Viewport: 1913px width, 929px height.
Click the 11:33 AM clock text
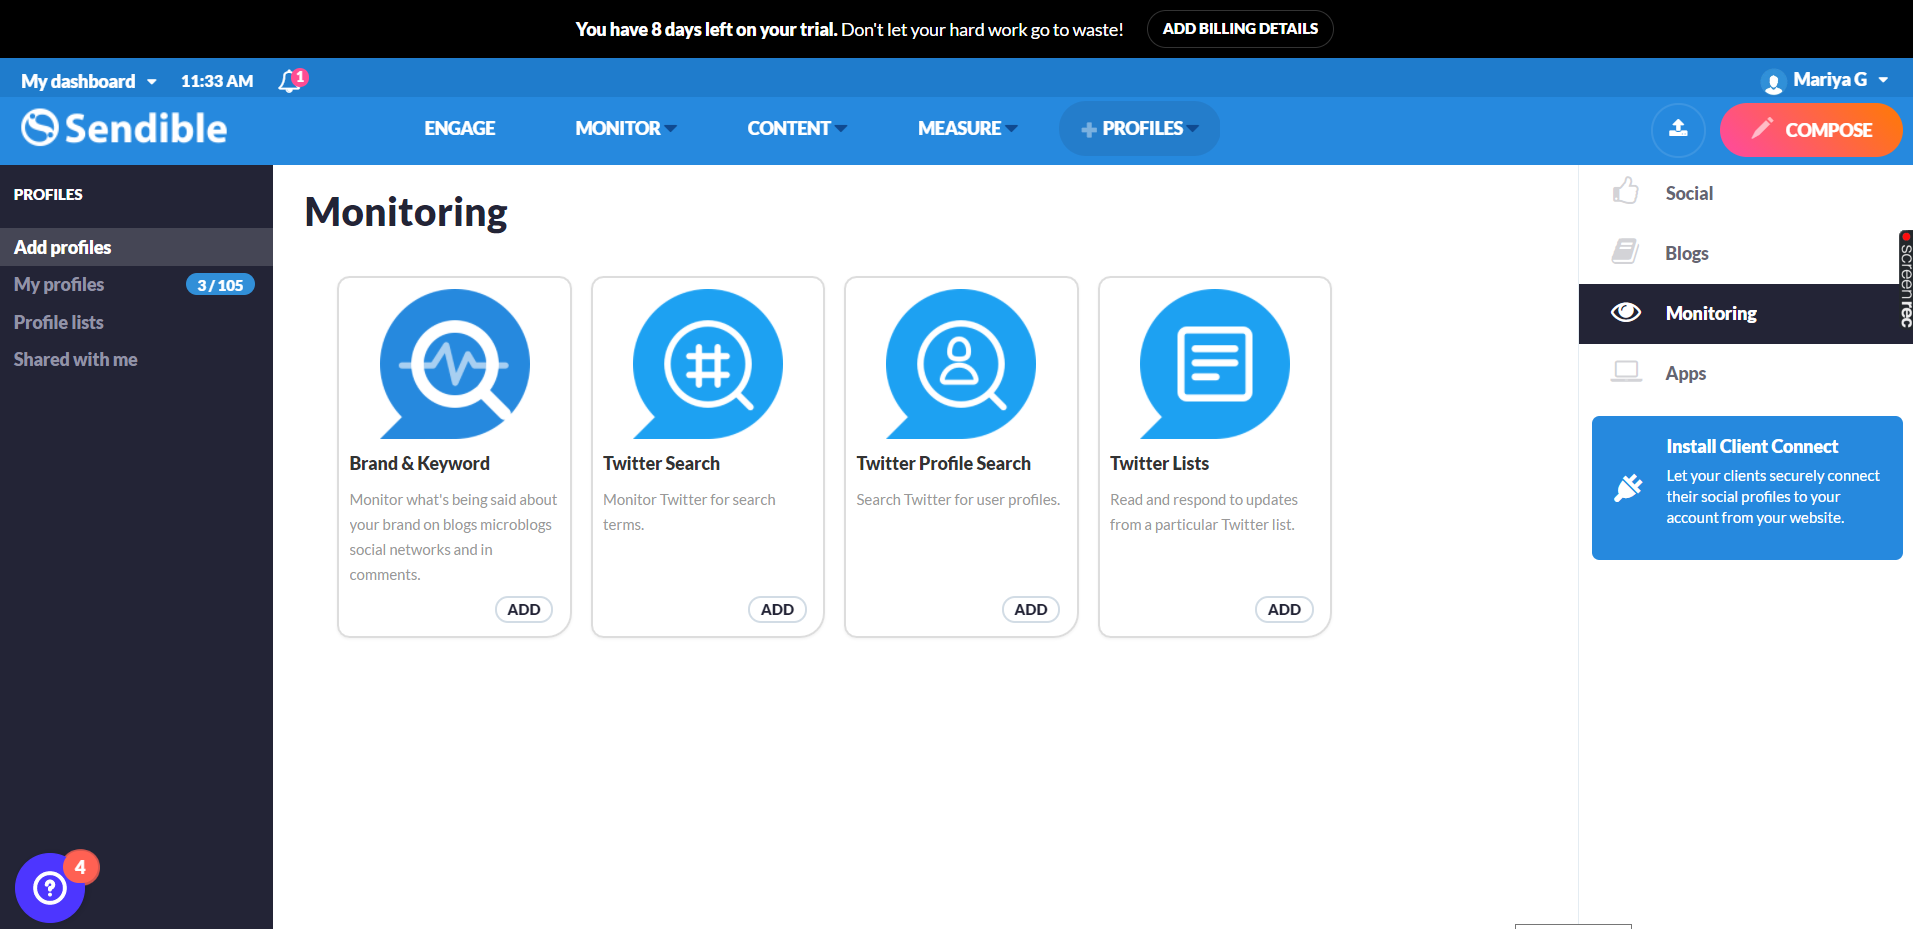(217, 81)
